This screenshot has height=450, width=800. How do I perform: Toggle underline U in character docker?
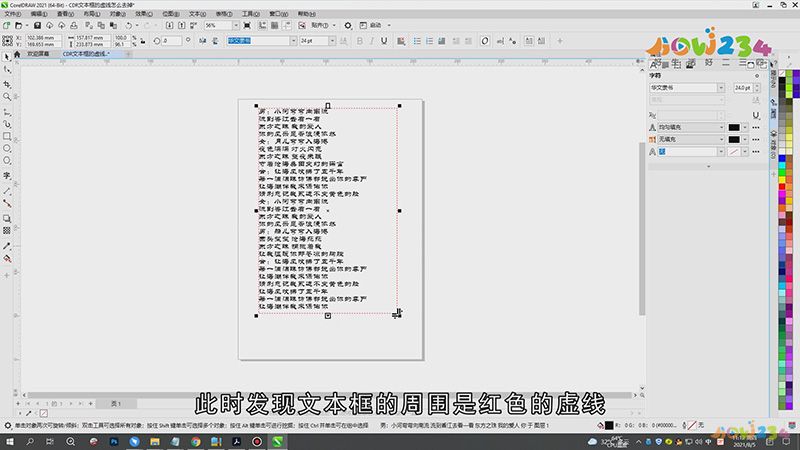coord(756,115)
